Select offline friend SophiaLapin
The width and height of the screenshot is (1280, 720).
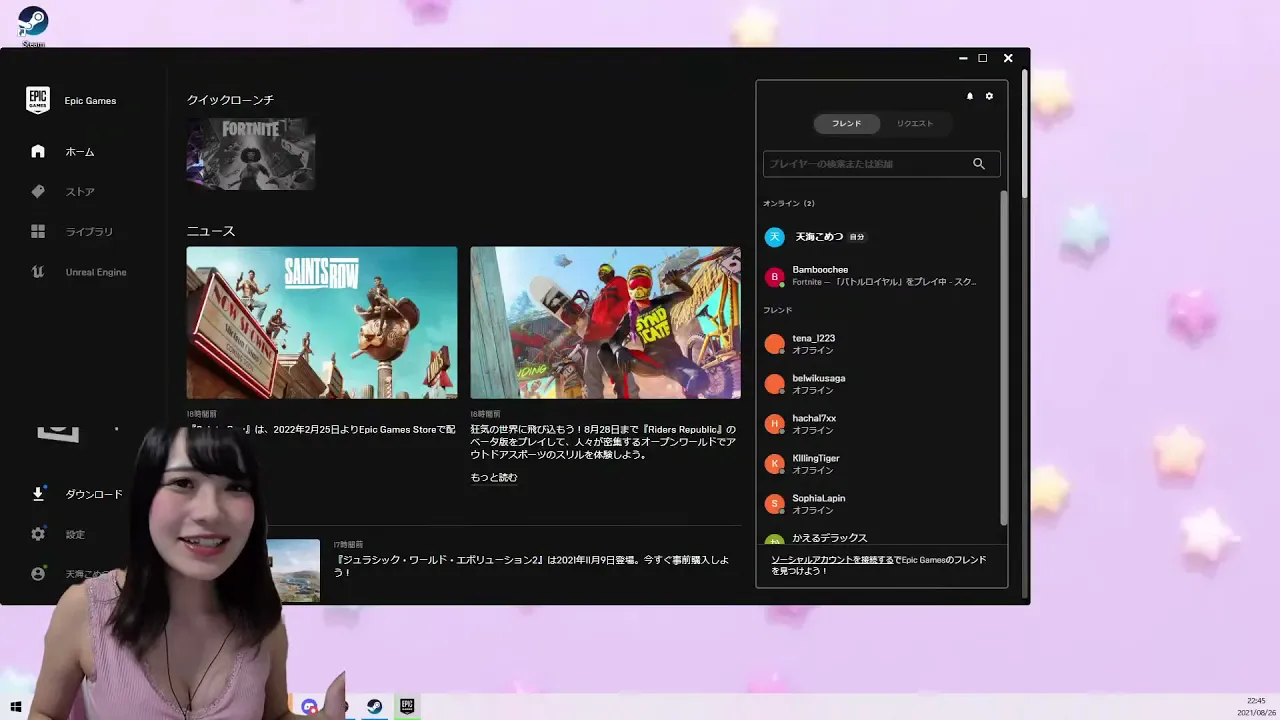[880, 504]
